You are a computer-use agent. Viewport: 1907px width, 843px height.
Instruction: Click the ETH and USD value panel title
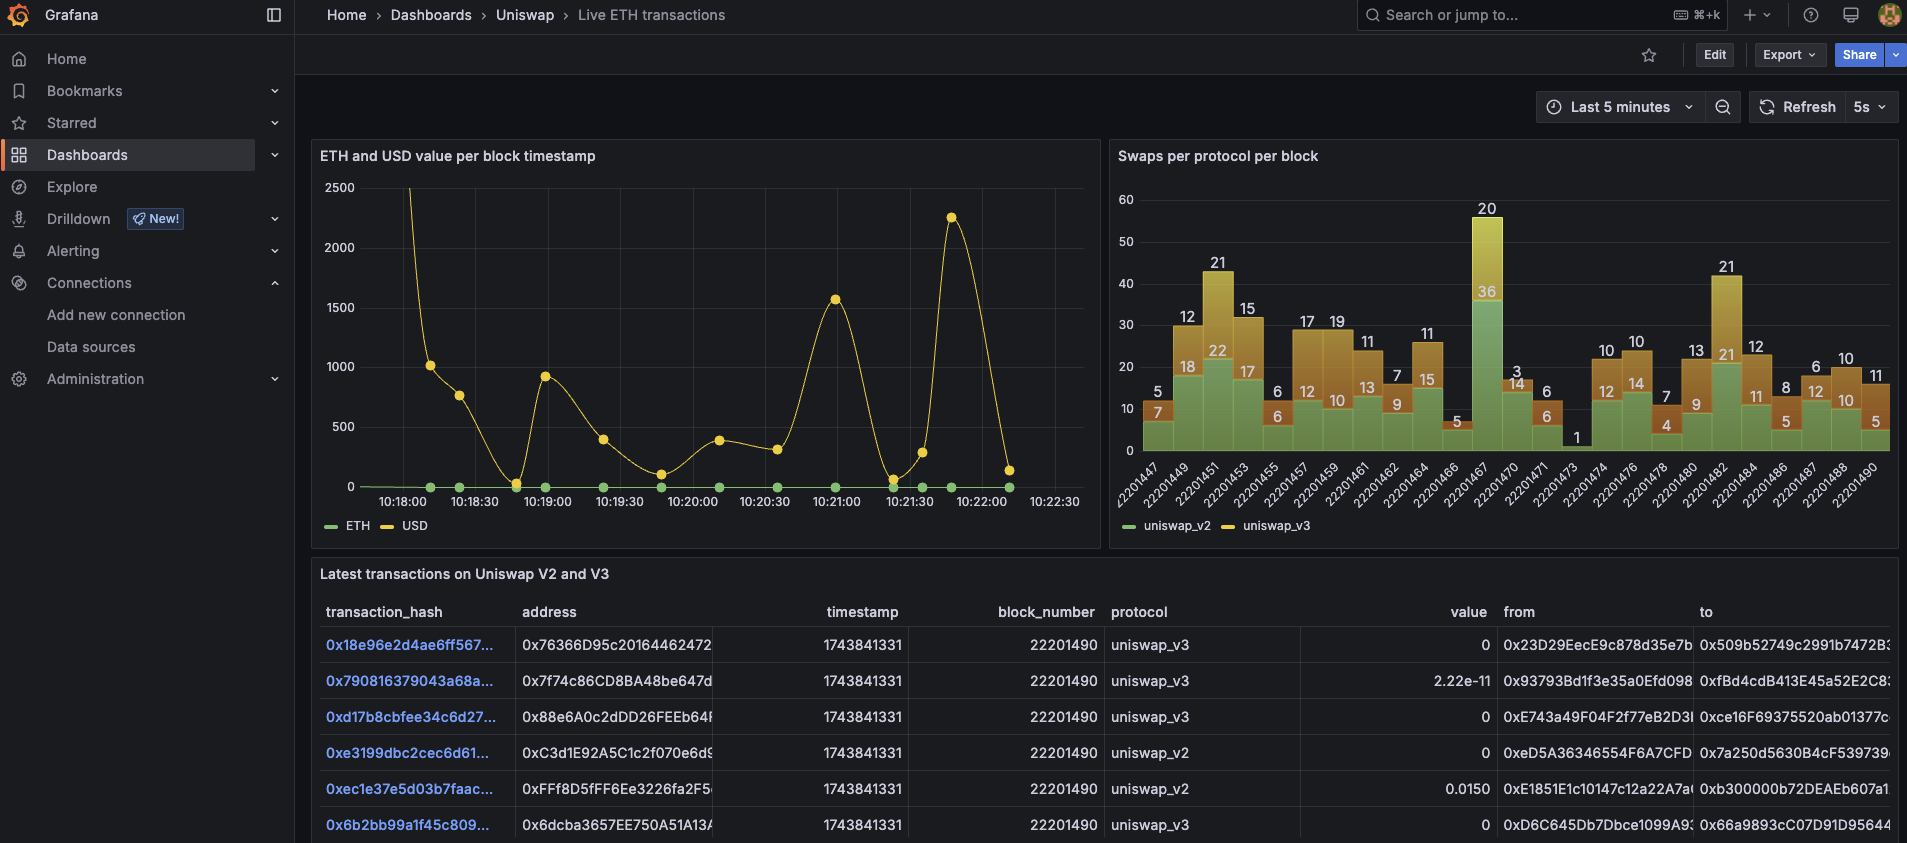click(x=457, y=156)
